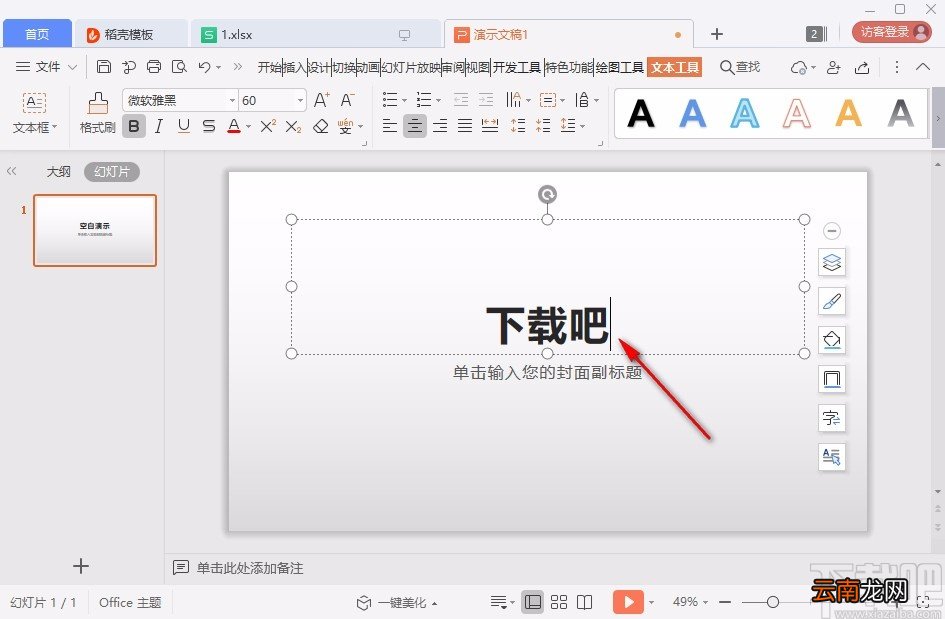Decrease paragraph indent
Screen dimensions: 945x619
pyautogui.click(x=461, y=99)
